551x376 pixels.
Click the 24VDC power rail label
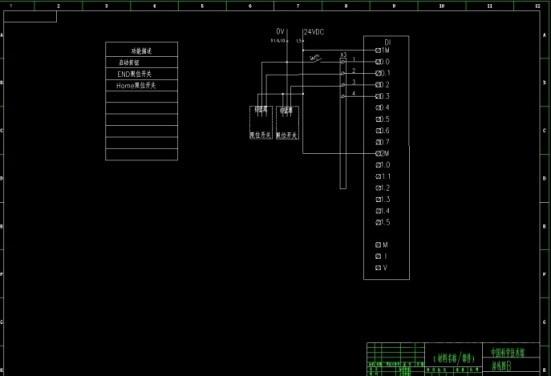coord(314,32)
